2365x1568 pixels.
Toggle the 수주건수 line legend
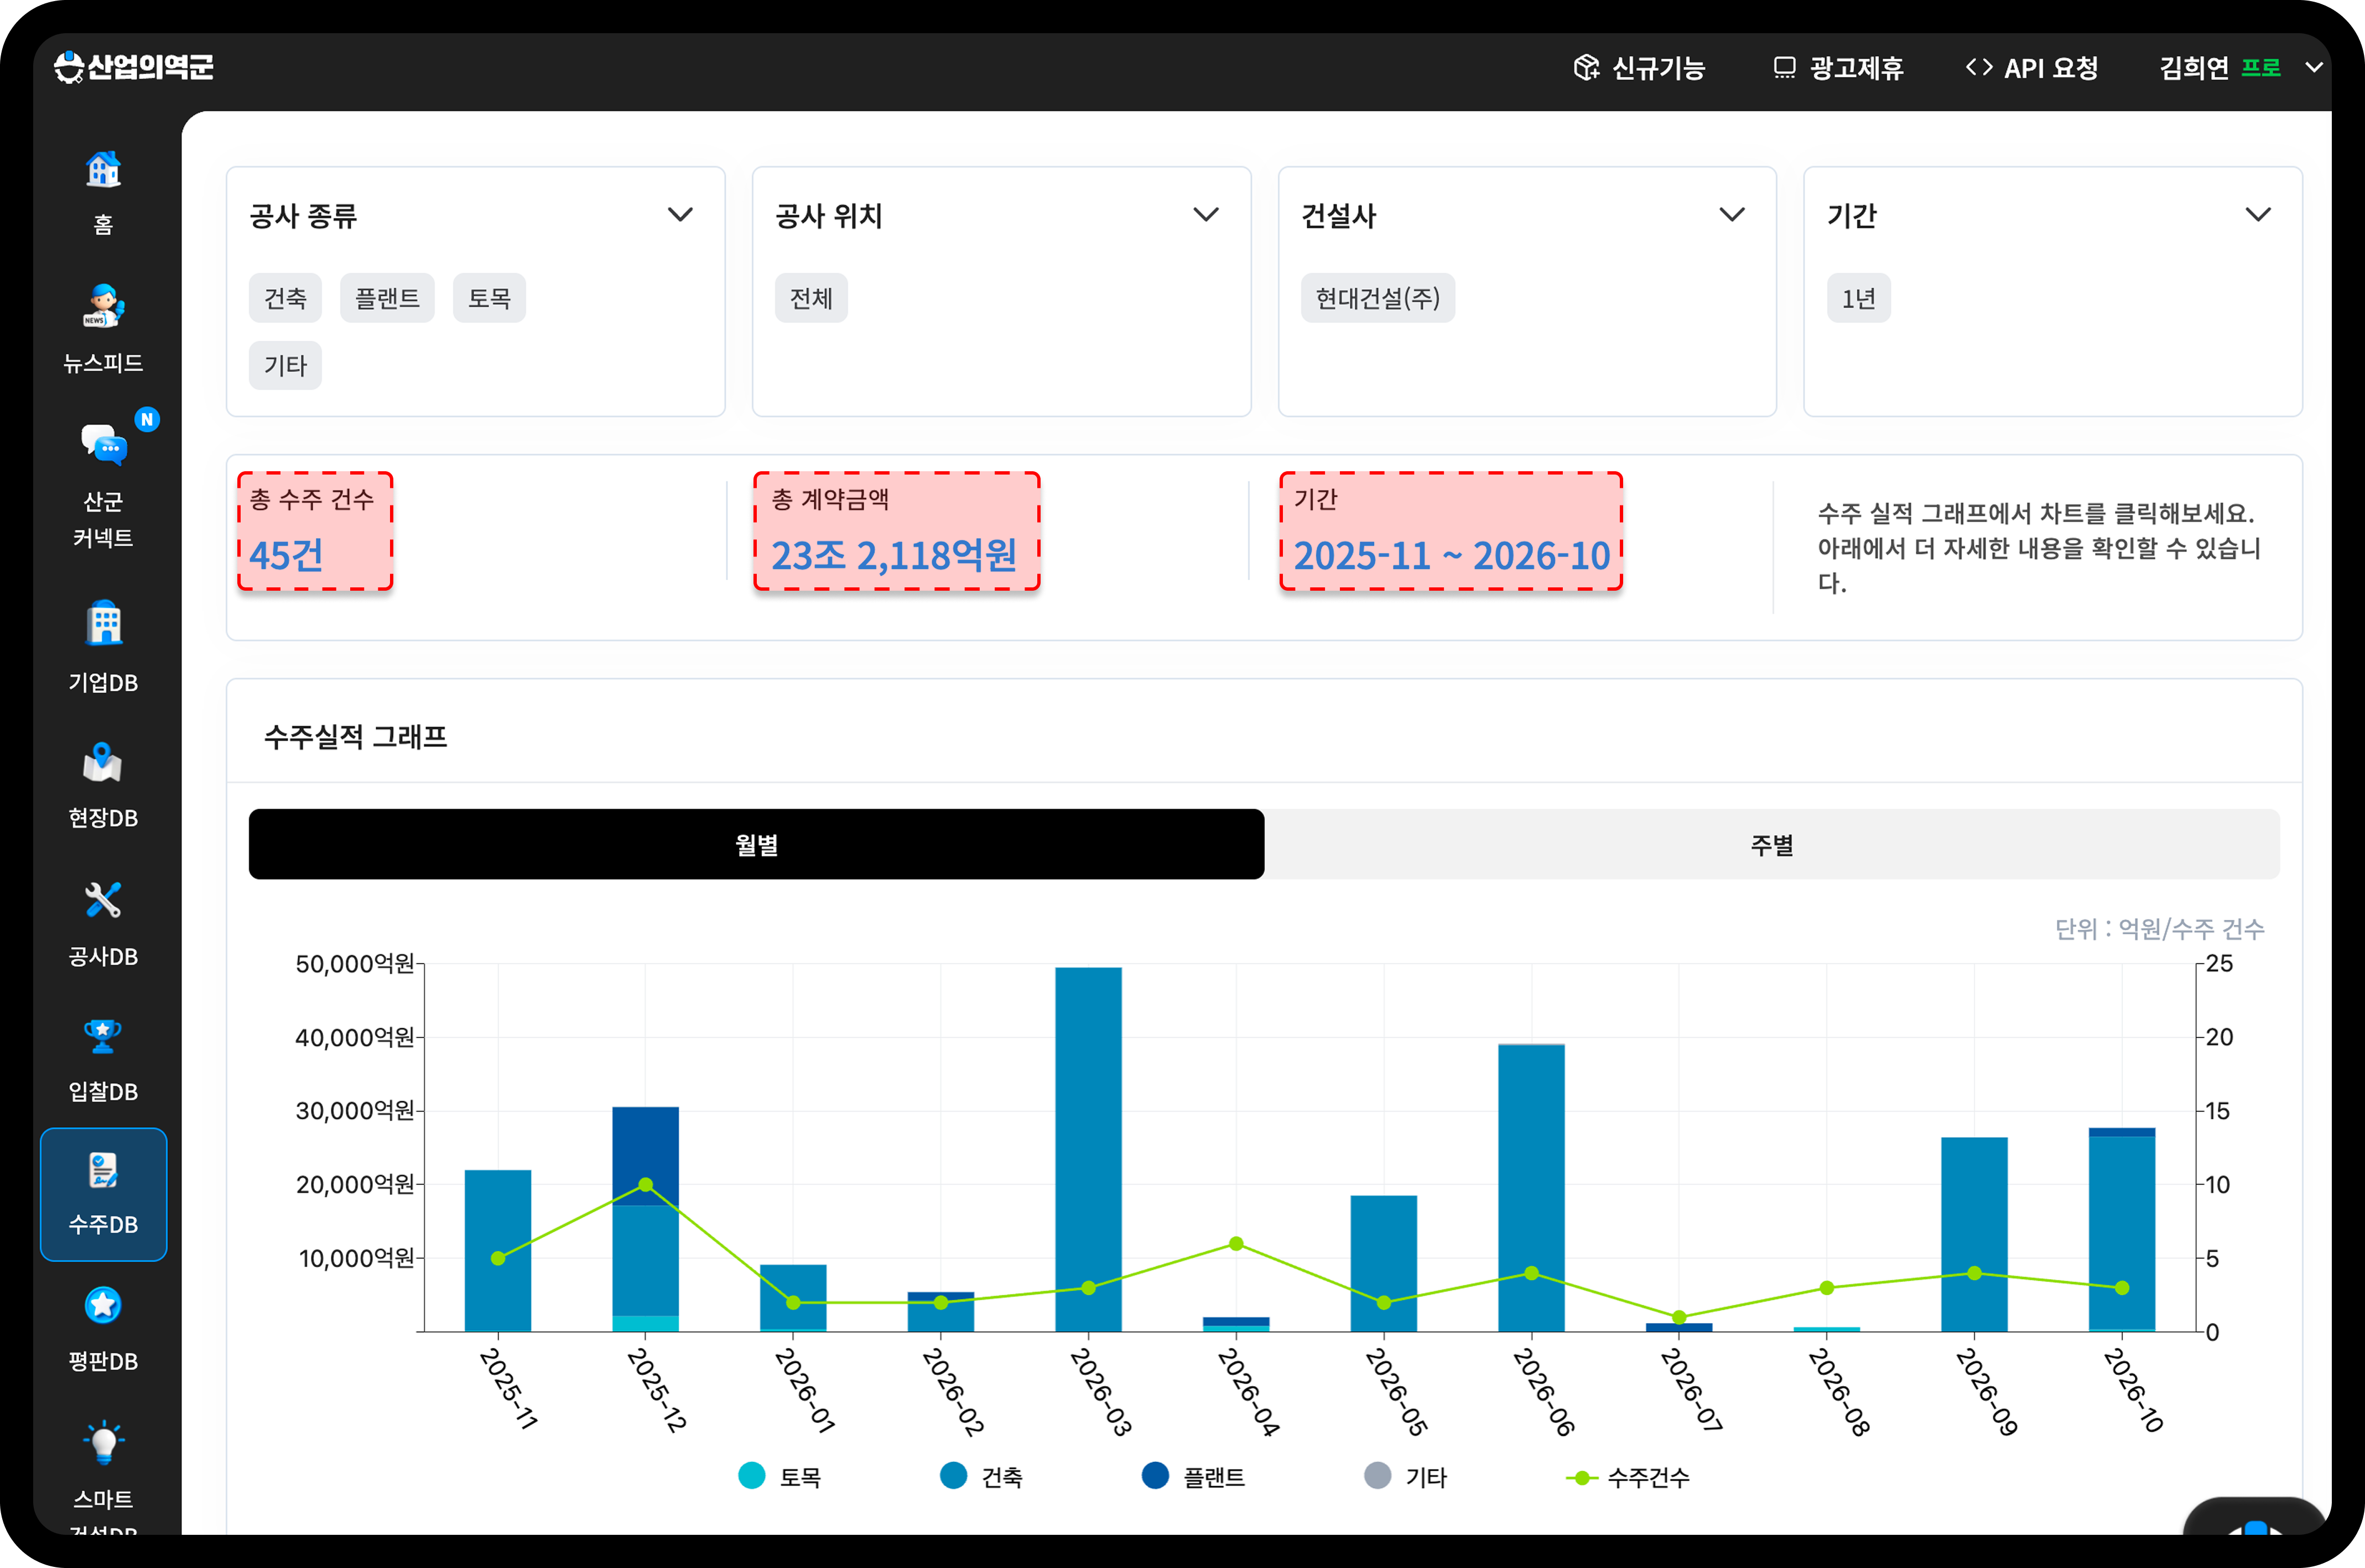click(x=1628, y=1477)
